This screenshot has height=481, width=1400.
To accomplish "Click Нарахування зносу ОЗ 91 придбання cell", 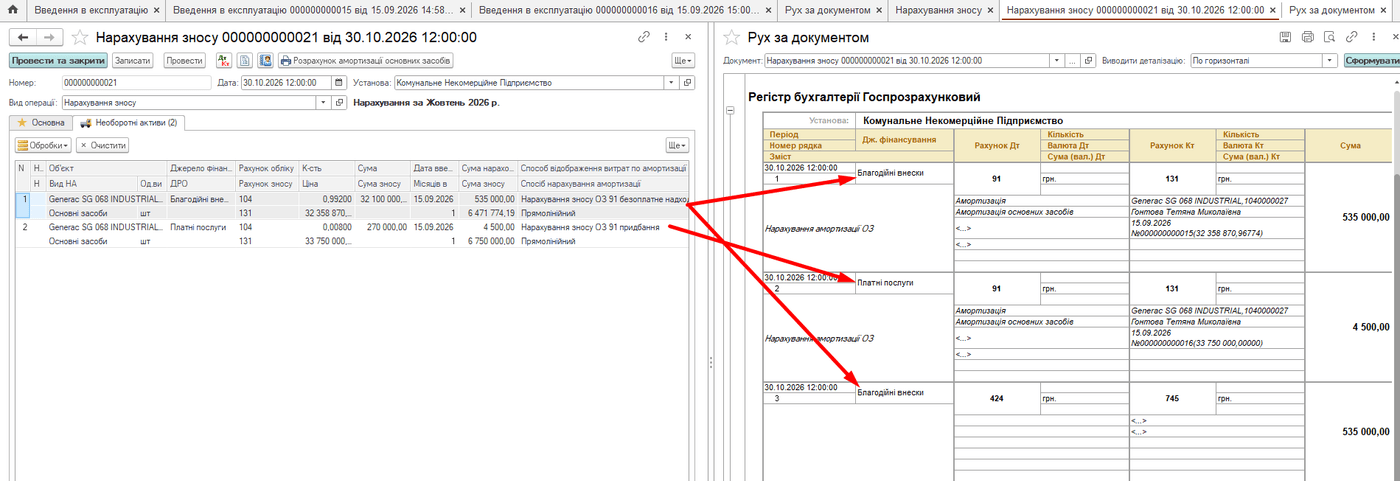I will (603, 227).
